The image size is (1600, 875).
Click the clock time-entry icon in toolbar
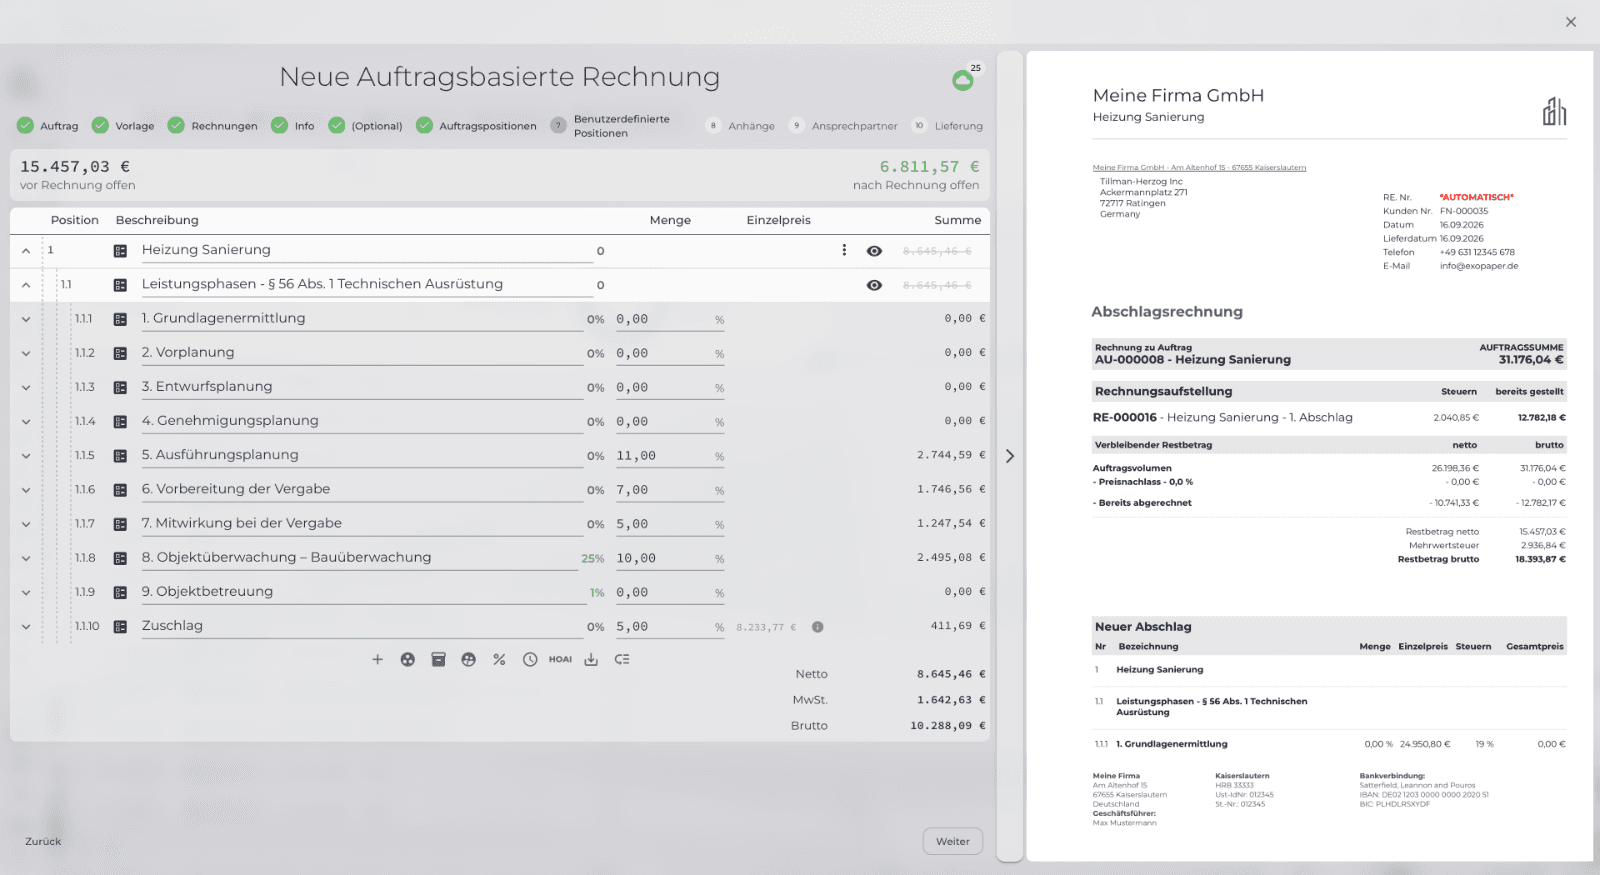point(530,660)
